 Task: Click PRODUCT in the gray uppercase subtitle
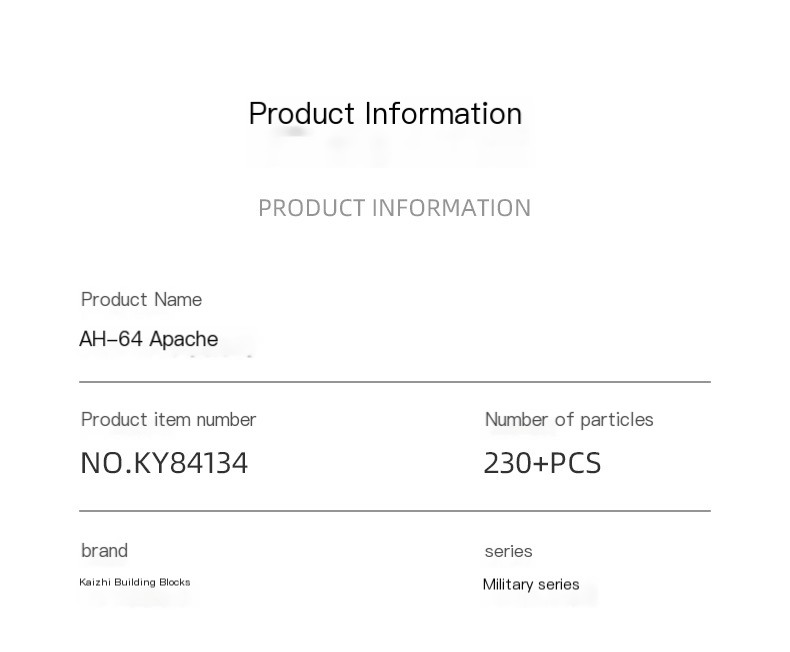pos(311,208)
